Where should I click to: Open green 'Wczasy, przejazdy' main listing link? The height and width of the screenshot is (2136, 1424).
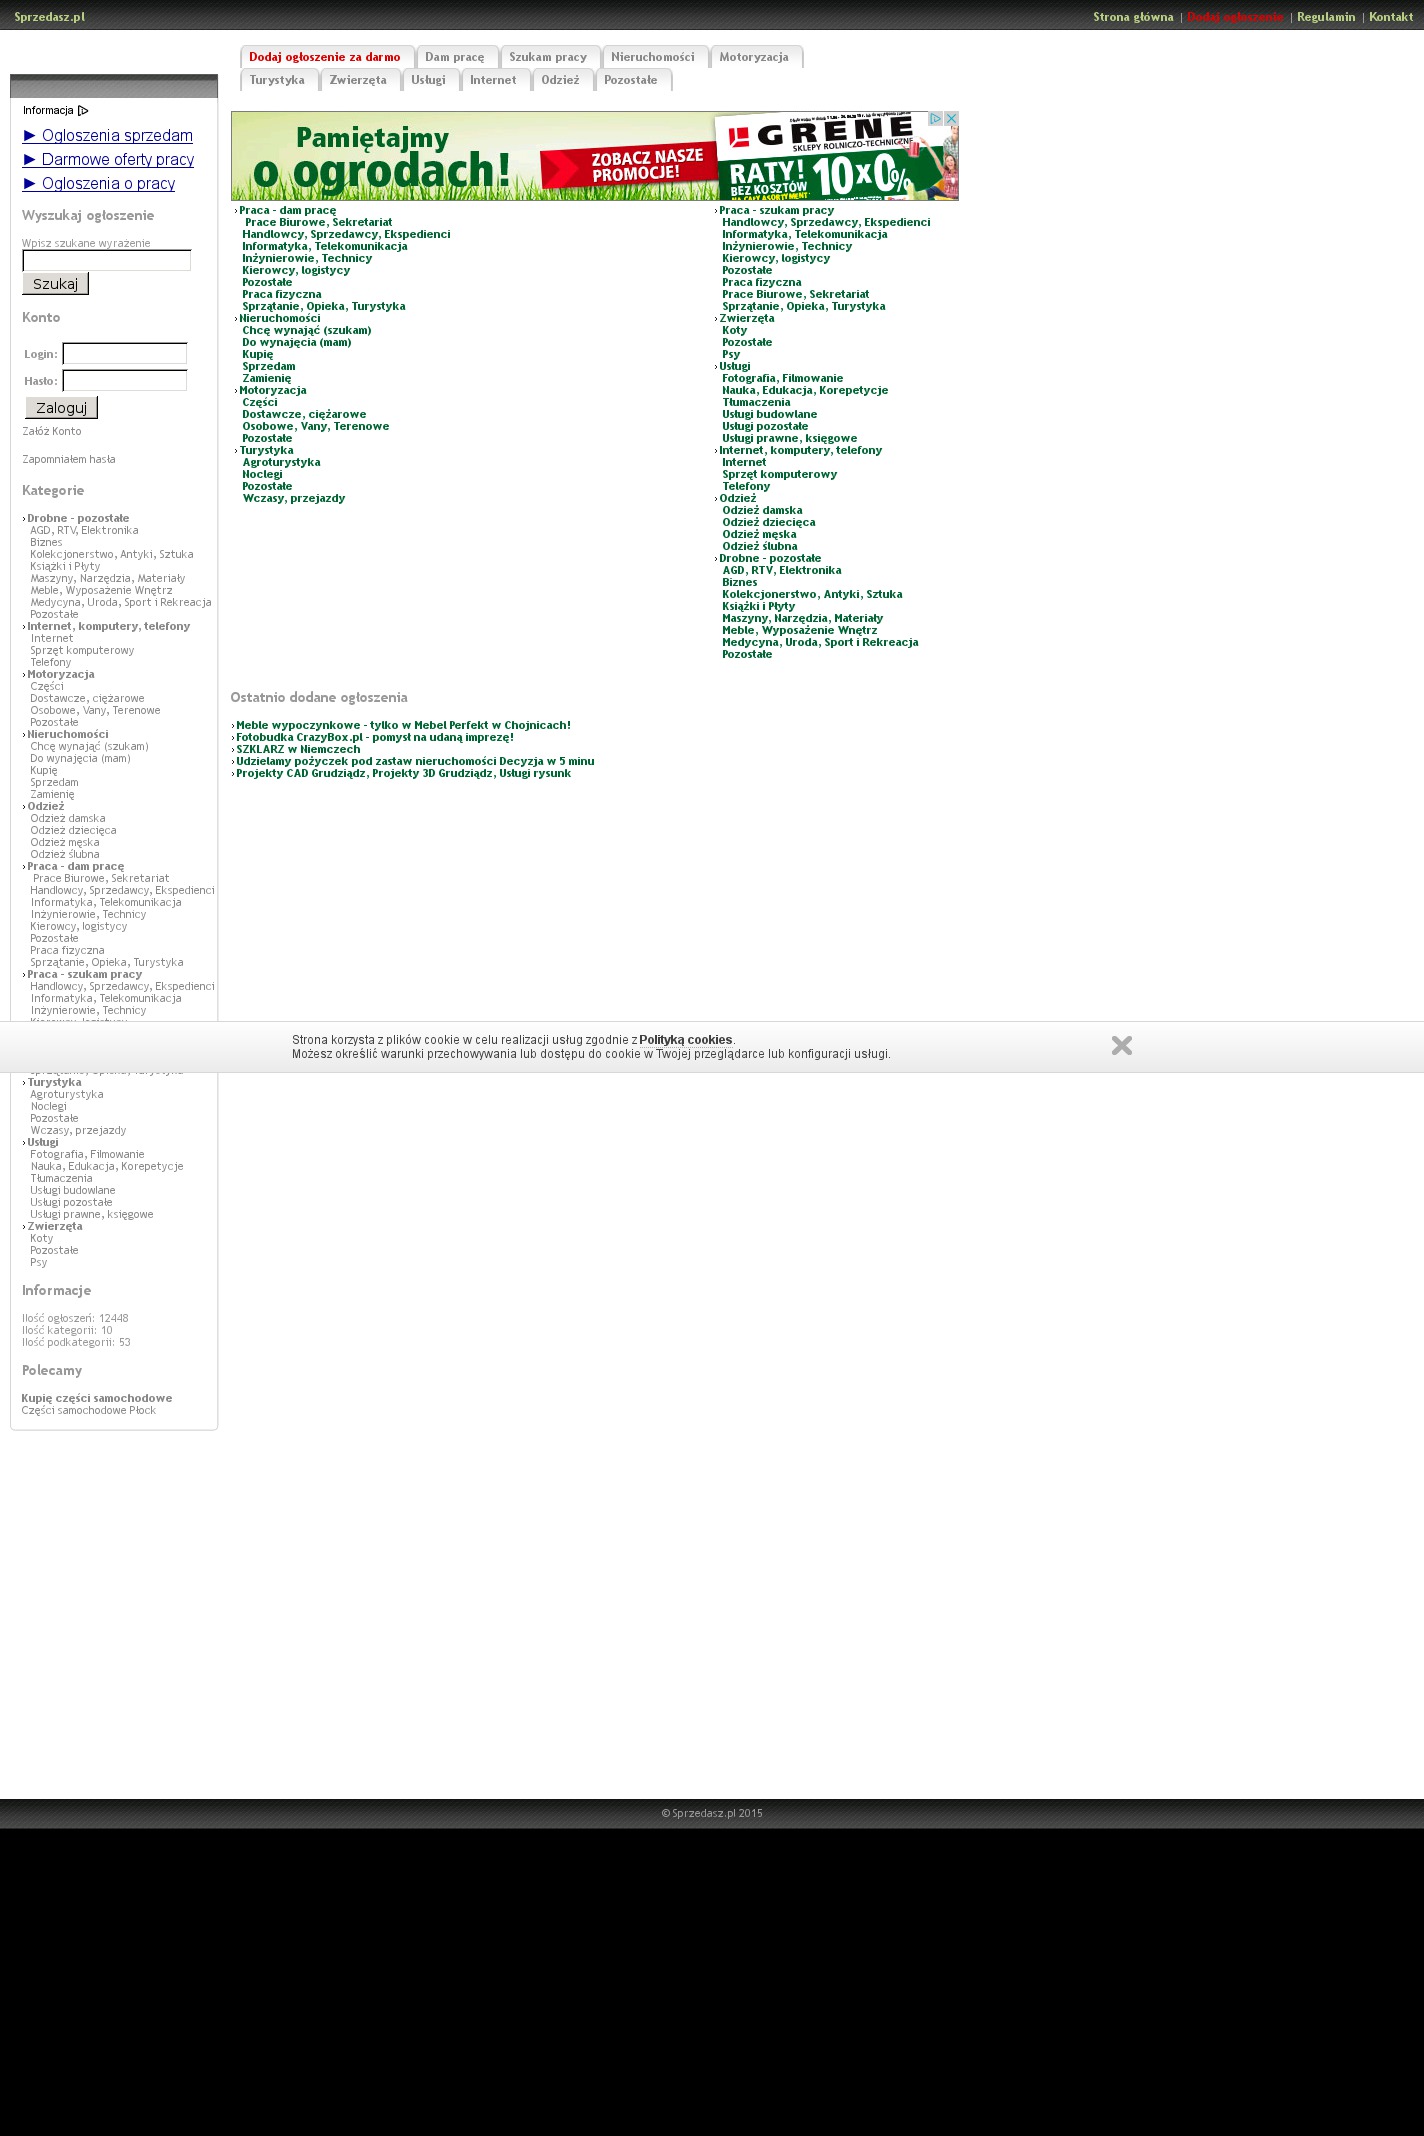point(294,499)
